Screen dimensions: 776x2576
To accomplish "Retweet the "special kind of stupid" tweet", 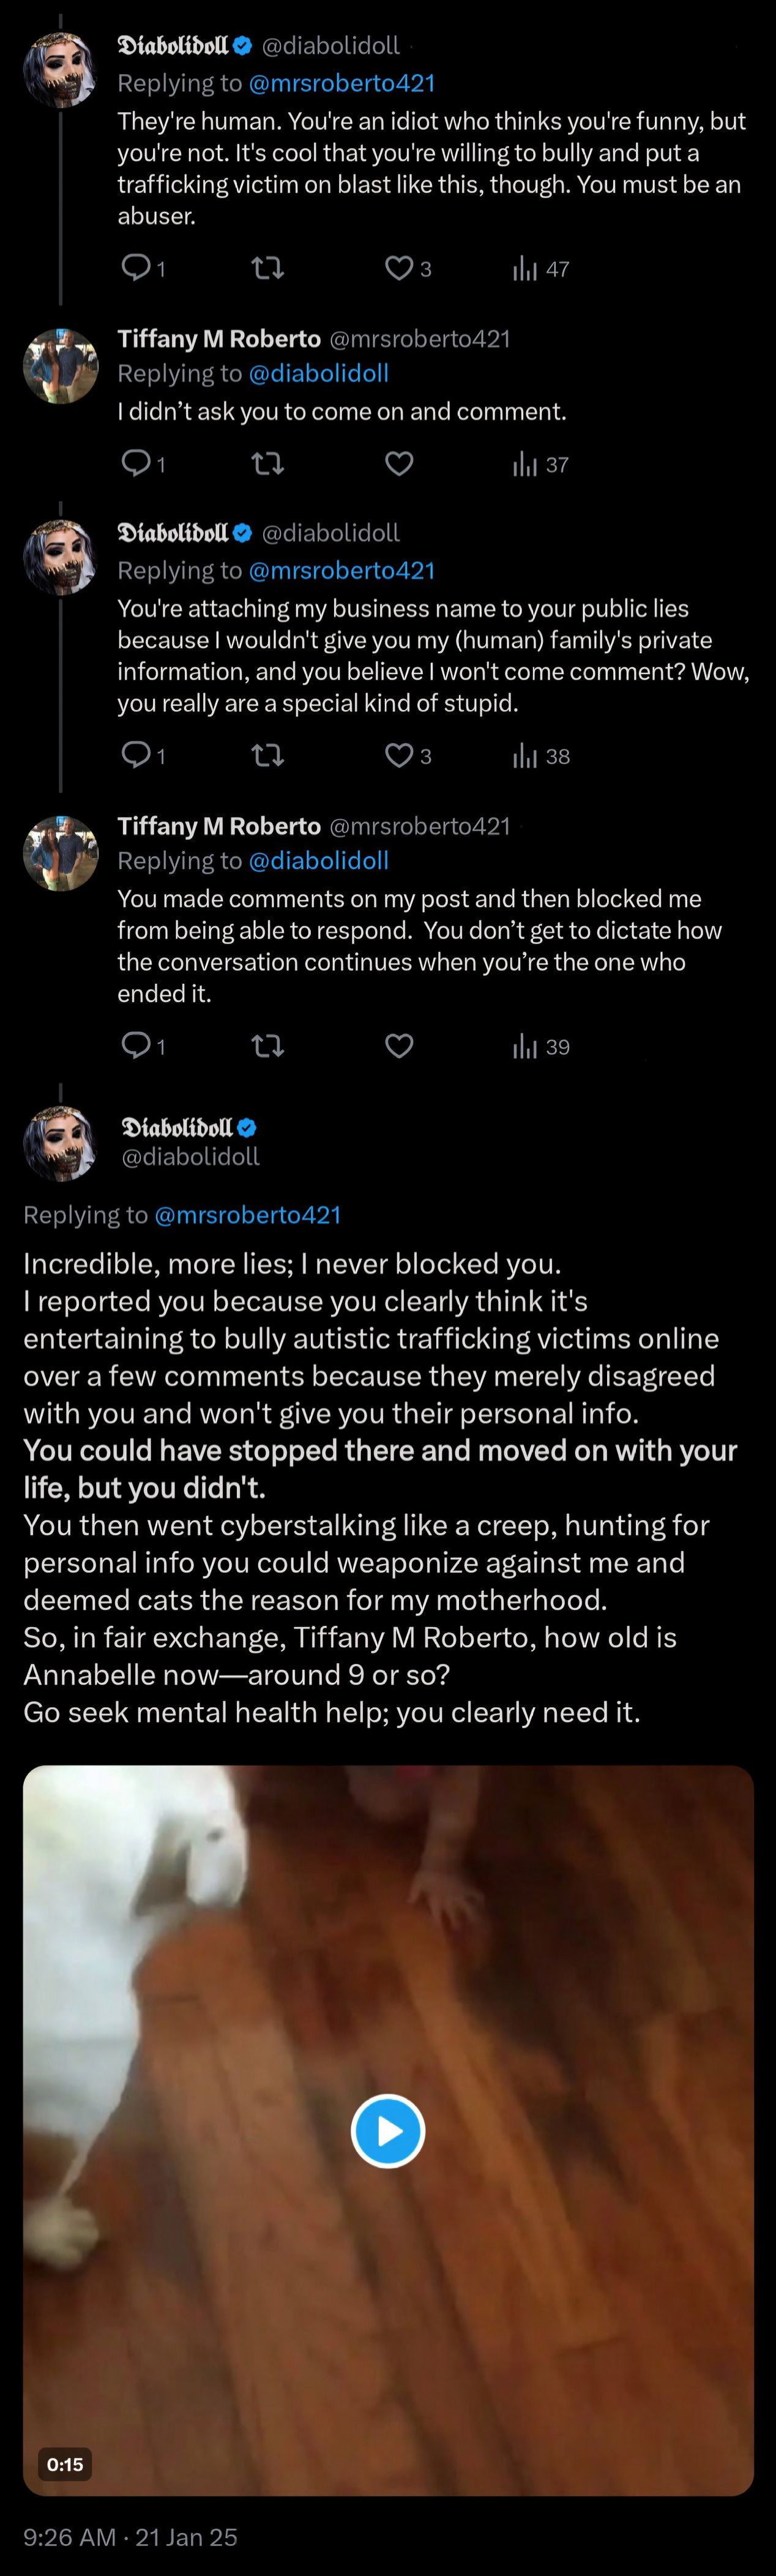I will point(267,755).
